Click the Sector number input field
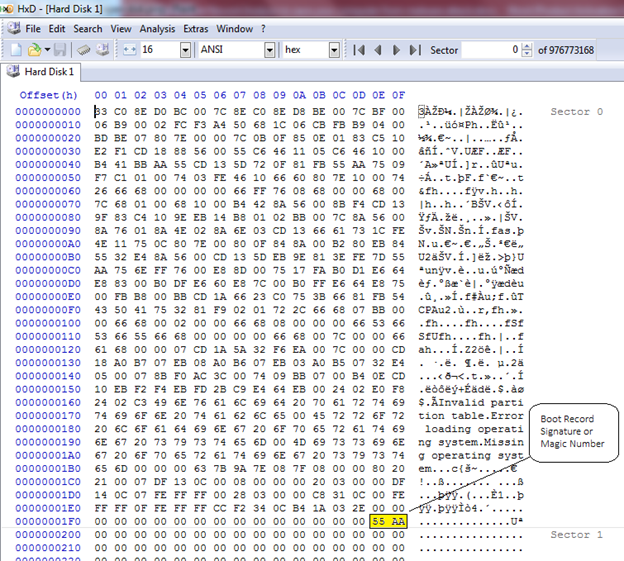Viewport: 624px width, 561px height. 490,49
